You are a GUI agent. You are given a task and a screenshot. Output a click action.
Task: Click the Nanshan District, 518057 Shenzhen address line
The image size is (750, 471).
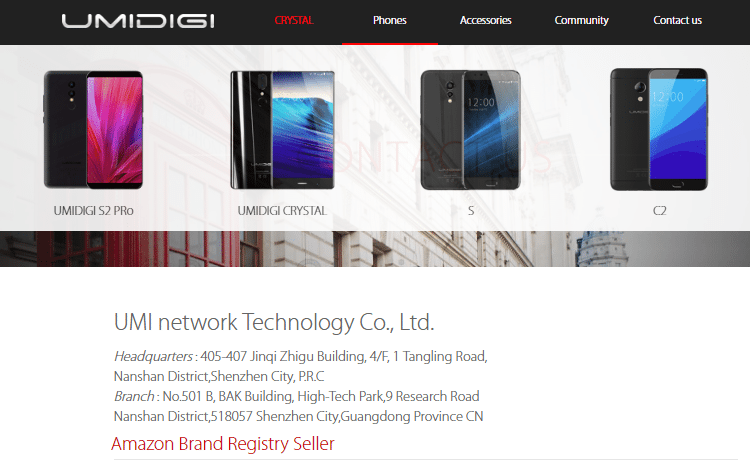tap(298, 416)
